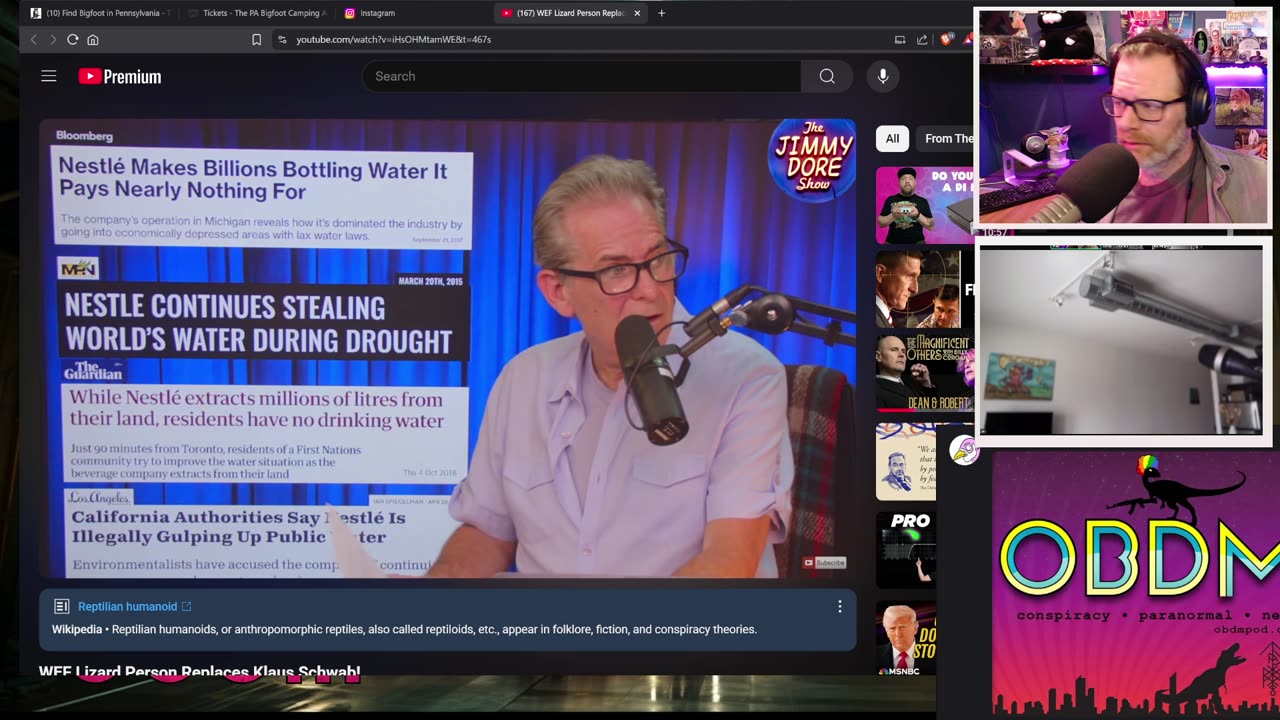Open the MSNBC recommended video thumbnail
The image size is (1280, 720).
pyautogui.click(x=906, y=638)
